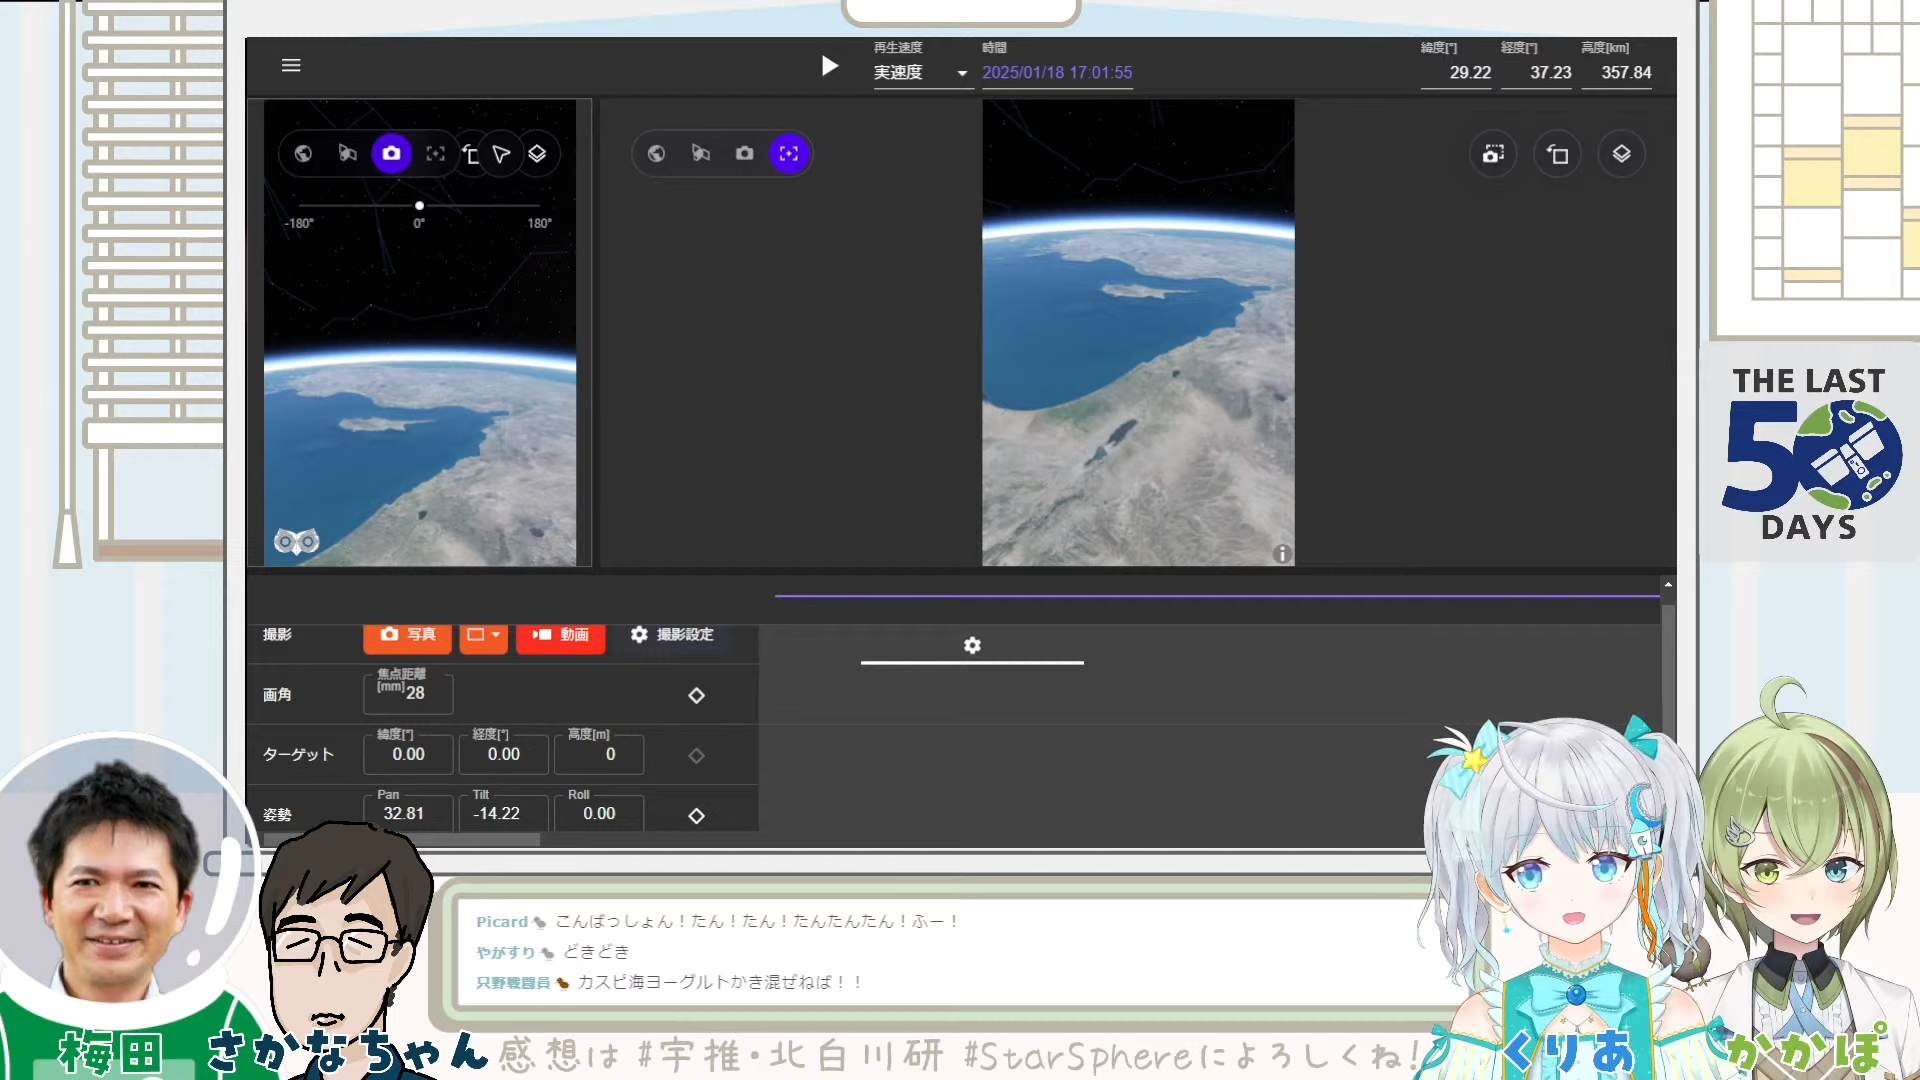
Task: Click the rotation slider handle at 0°
Action: 419,205
